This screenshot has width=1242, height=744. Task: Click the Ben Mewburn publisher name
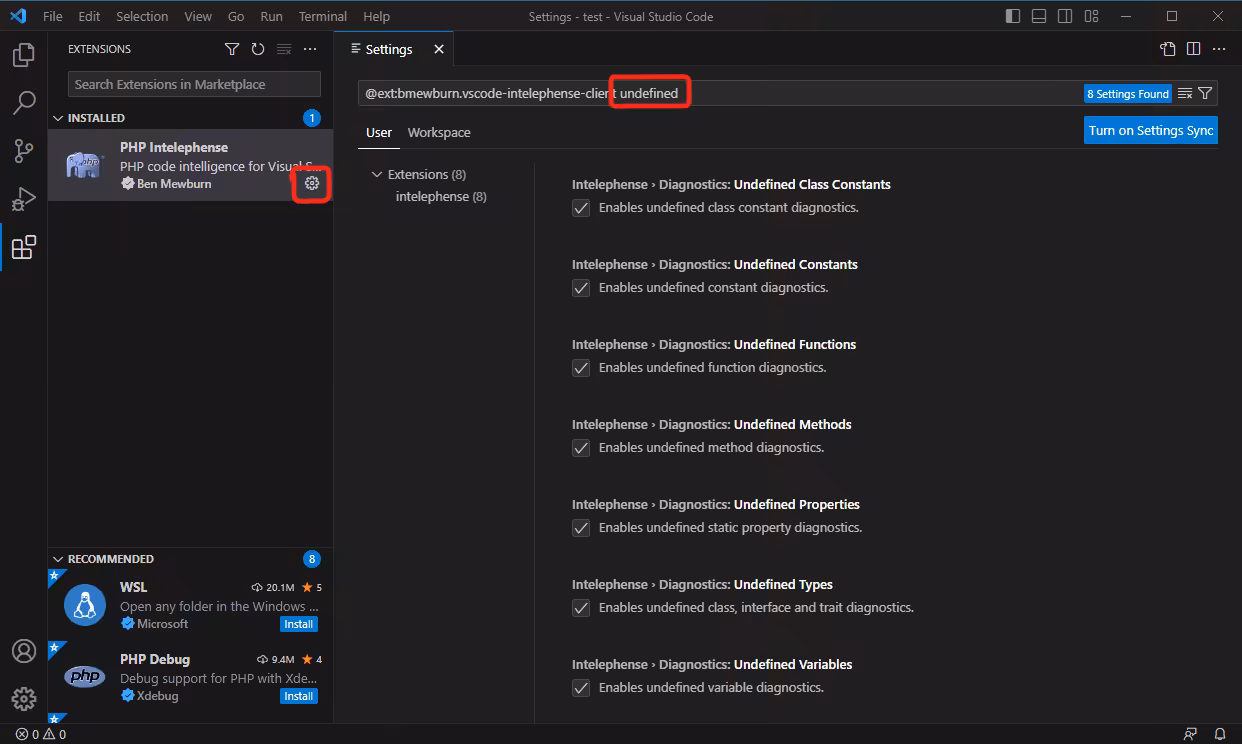174,184
